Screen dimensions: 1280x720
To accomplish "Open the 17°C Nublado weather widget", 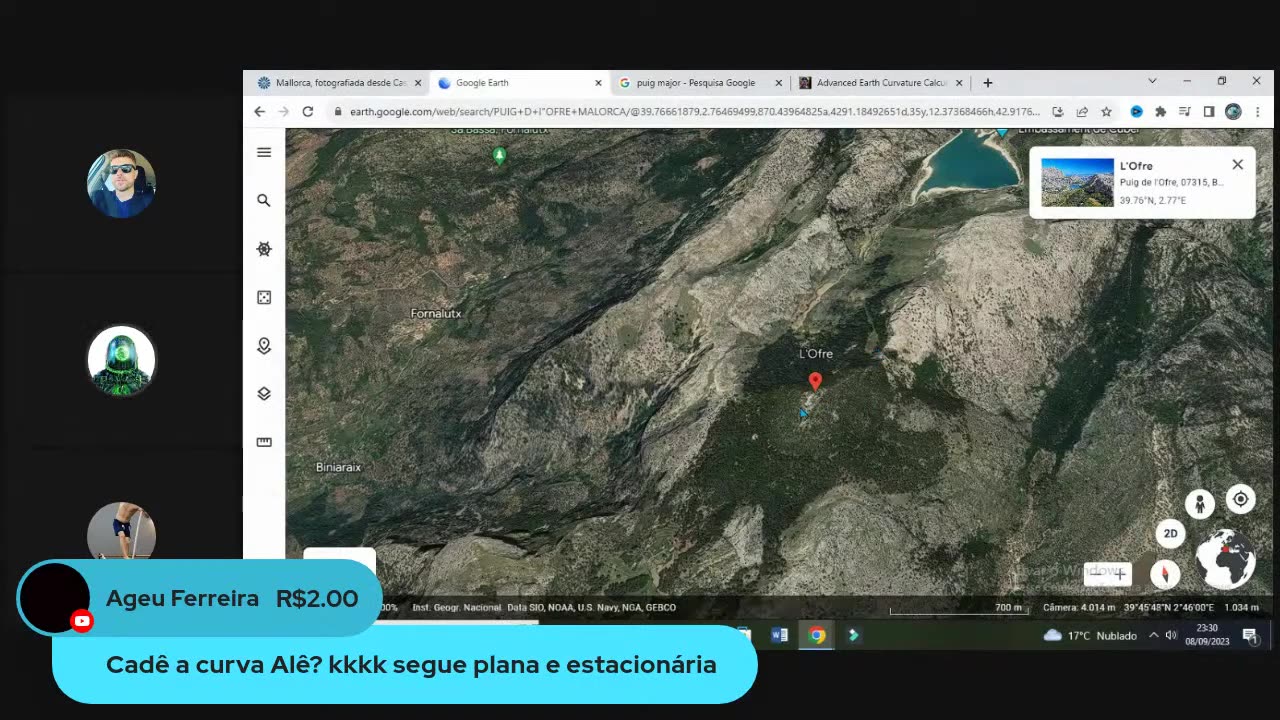I will tap(1090, 636).
